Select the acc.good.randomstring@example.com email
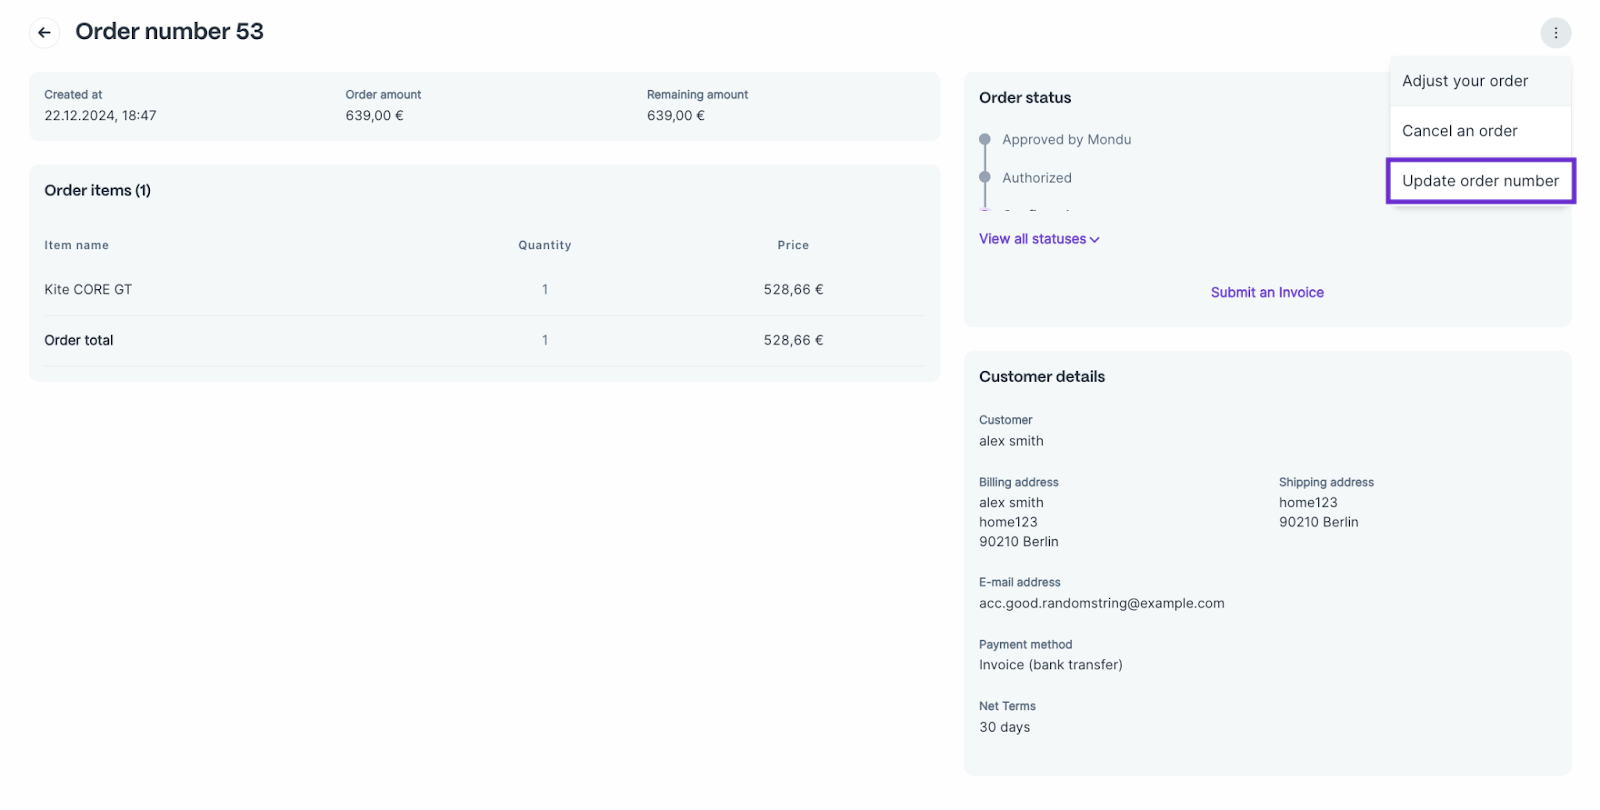This screenshot has height=810, width=1600. point(1101,603)
